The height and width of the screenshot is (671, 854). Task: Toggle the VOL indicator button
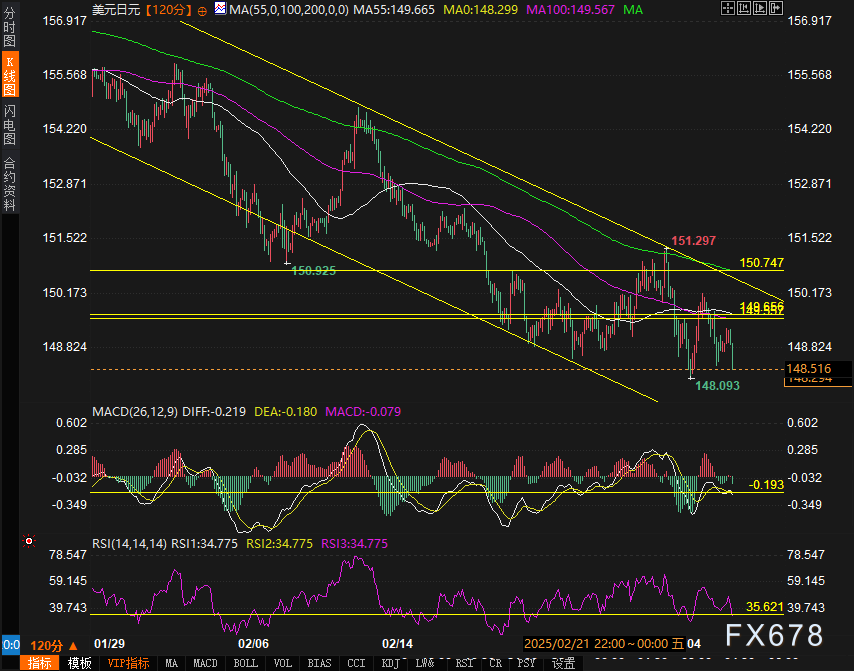(x=283, y=663)
